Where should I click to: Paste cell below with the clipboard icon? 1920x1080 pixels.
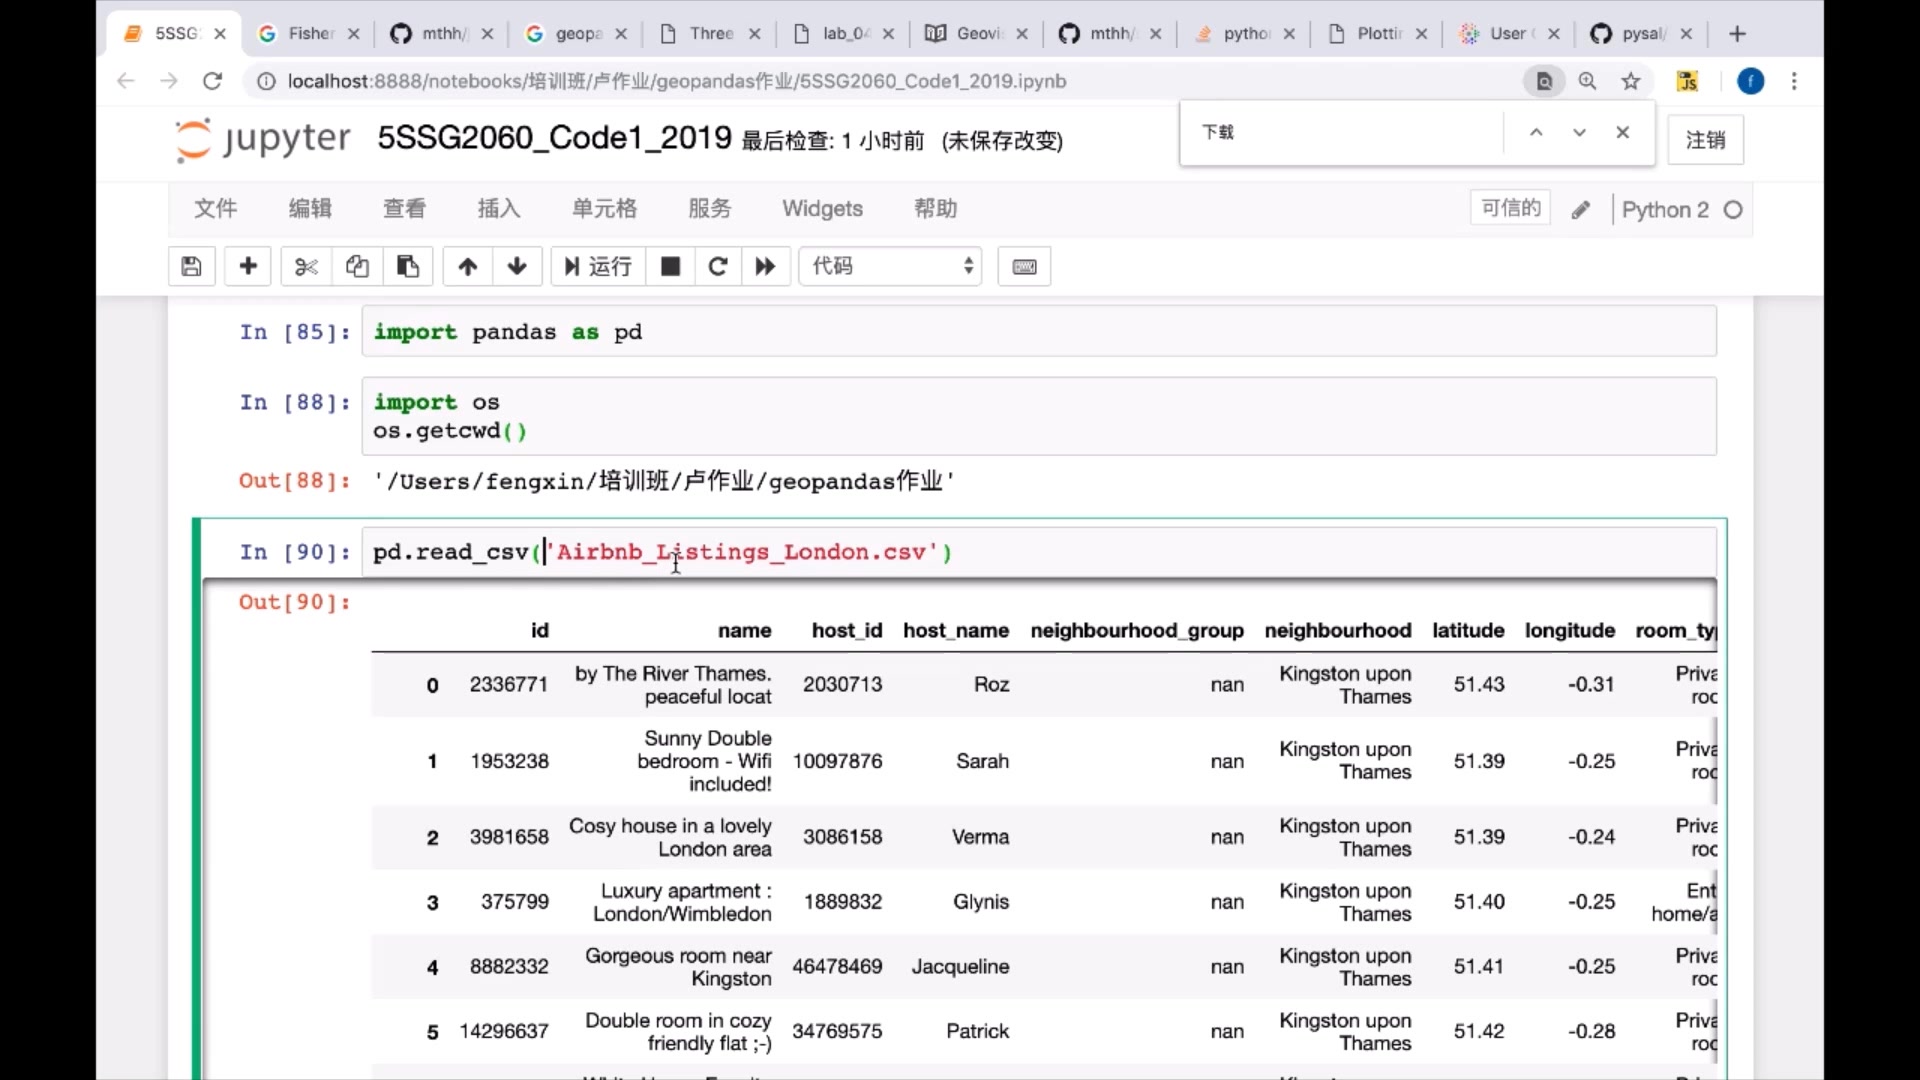point(408,266)
